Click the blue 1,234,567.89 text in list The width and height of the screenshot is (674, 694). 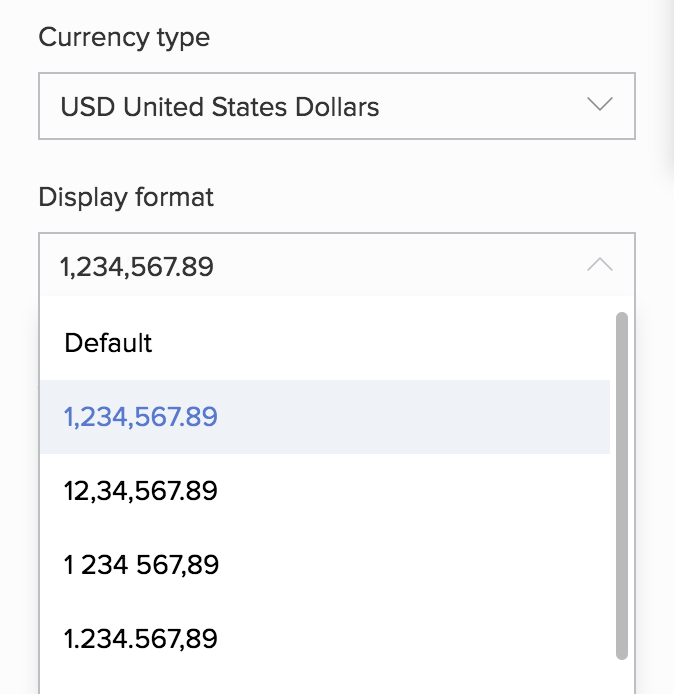pos(141,417)
